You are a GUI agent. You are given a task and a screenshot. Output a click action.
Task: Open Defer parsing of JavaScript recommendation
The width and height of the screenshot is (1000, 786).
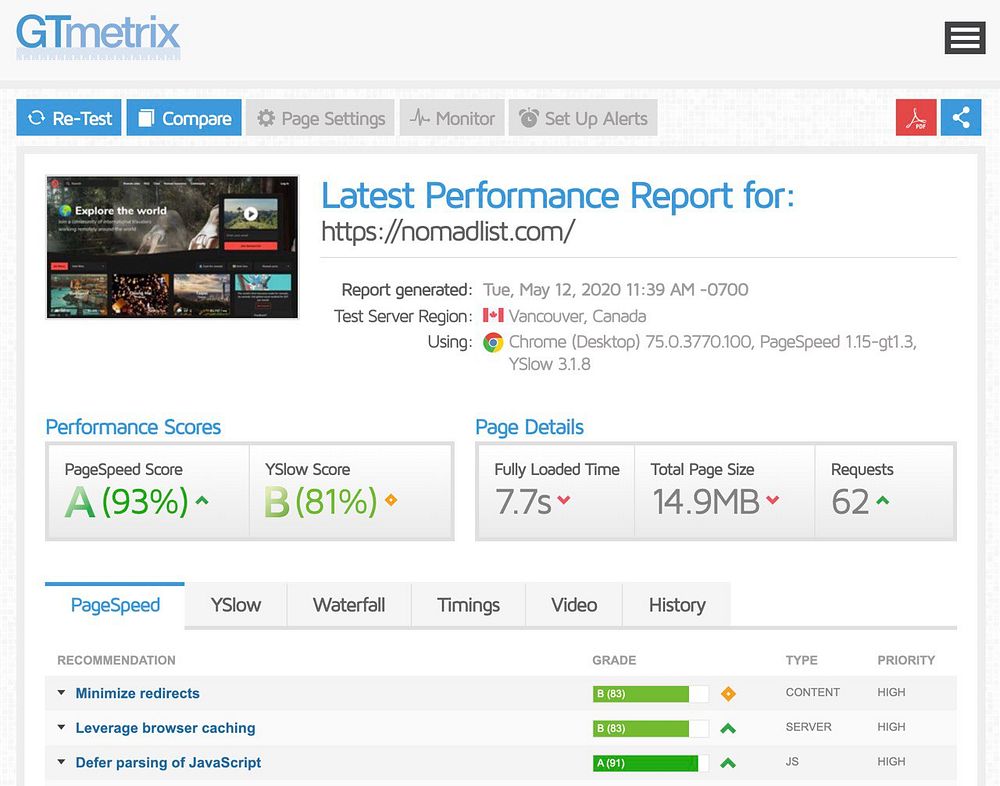click(168, 762)
